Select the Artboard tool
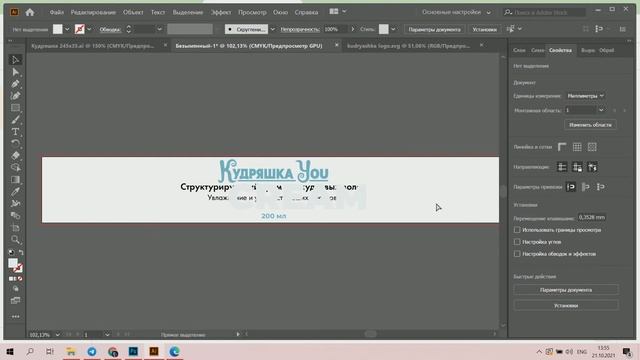The width and height of the screenshot is (640, 360). 15,227
